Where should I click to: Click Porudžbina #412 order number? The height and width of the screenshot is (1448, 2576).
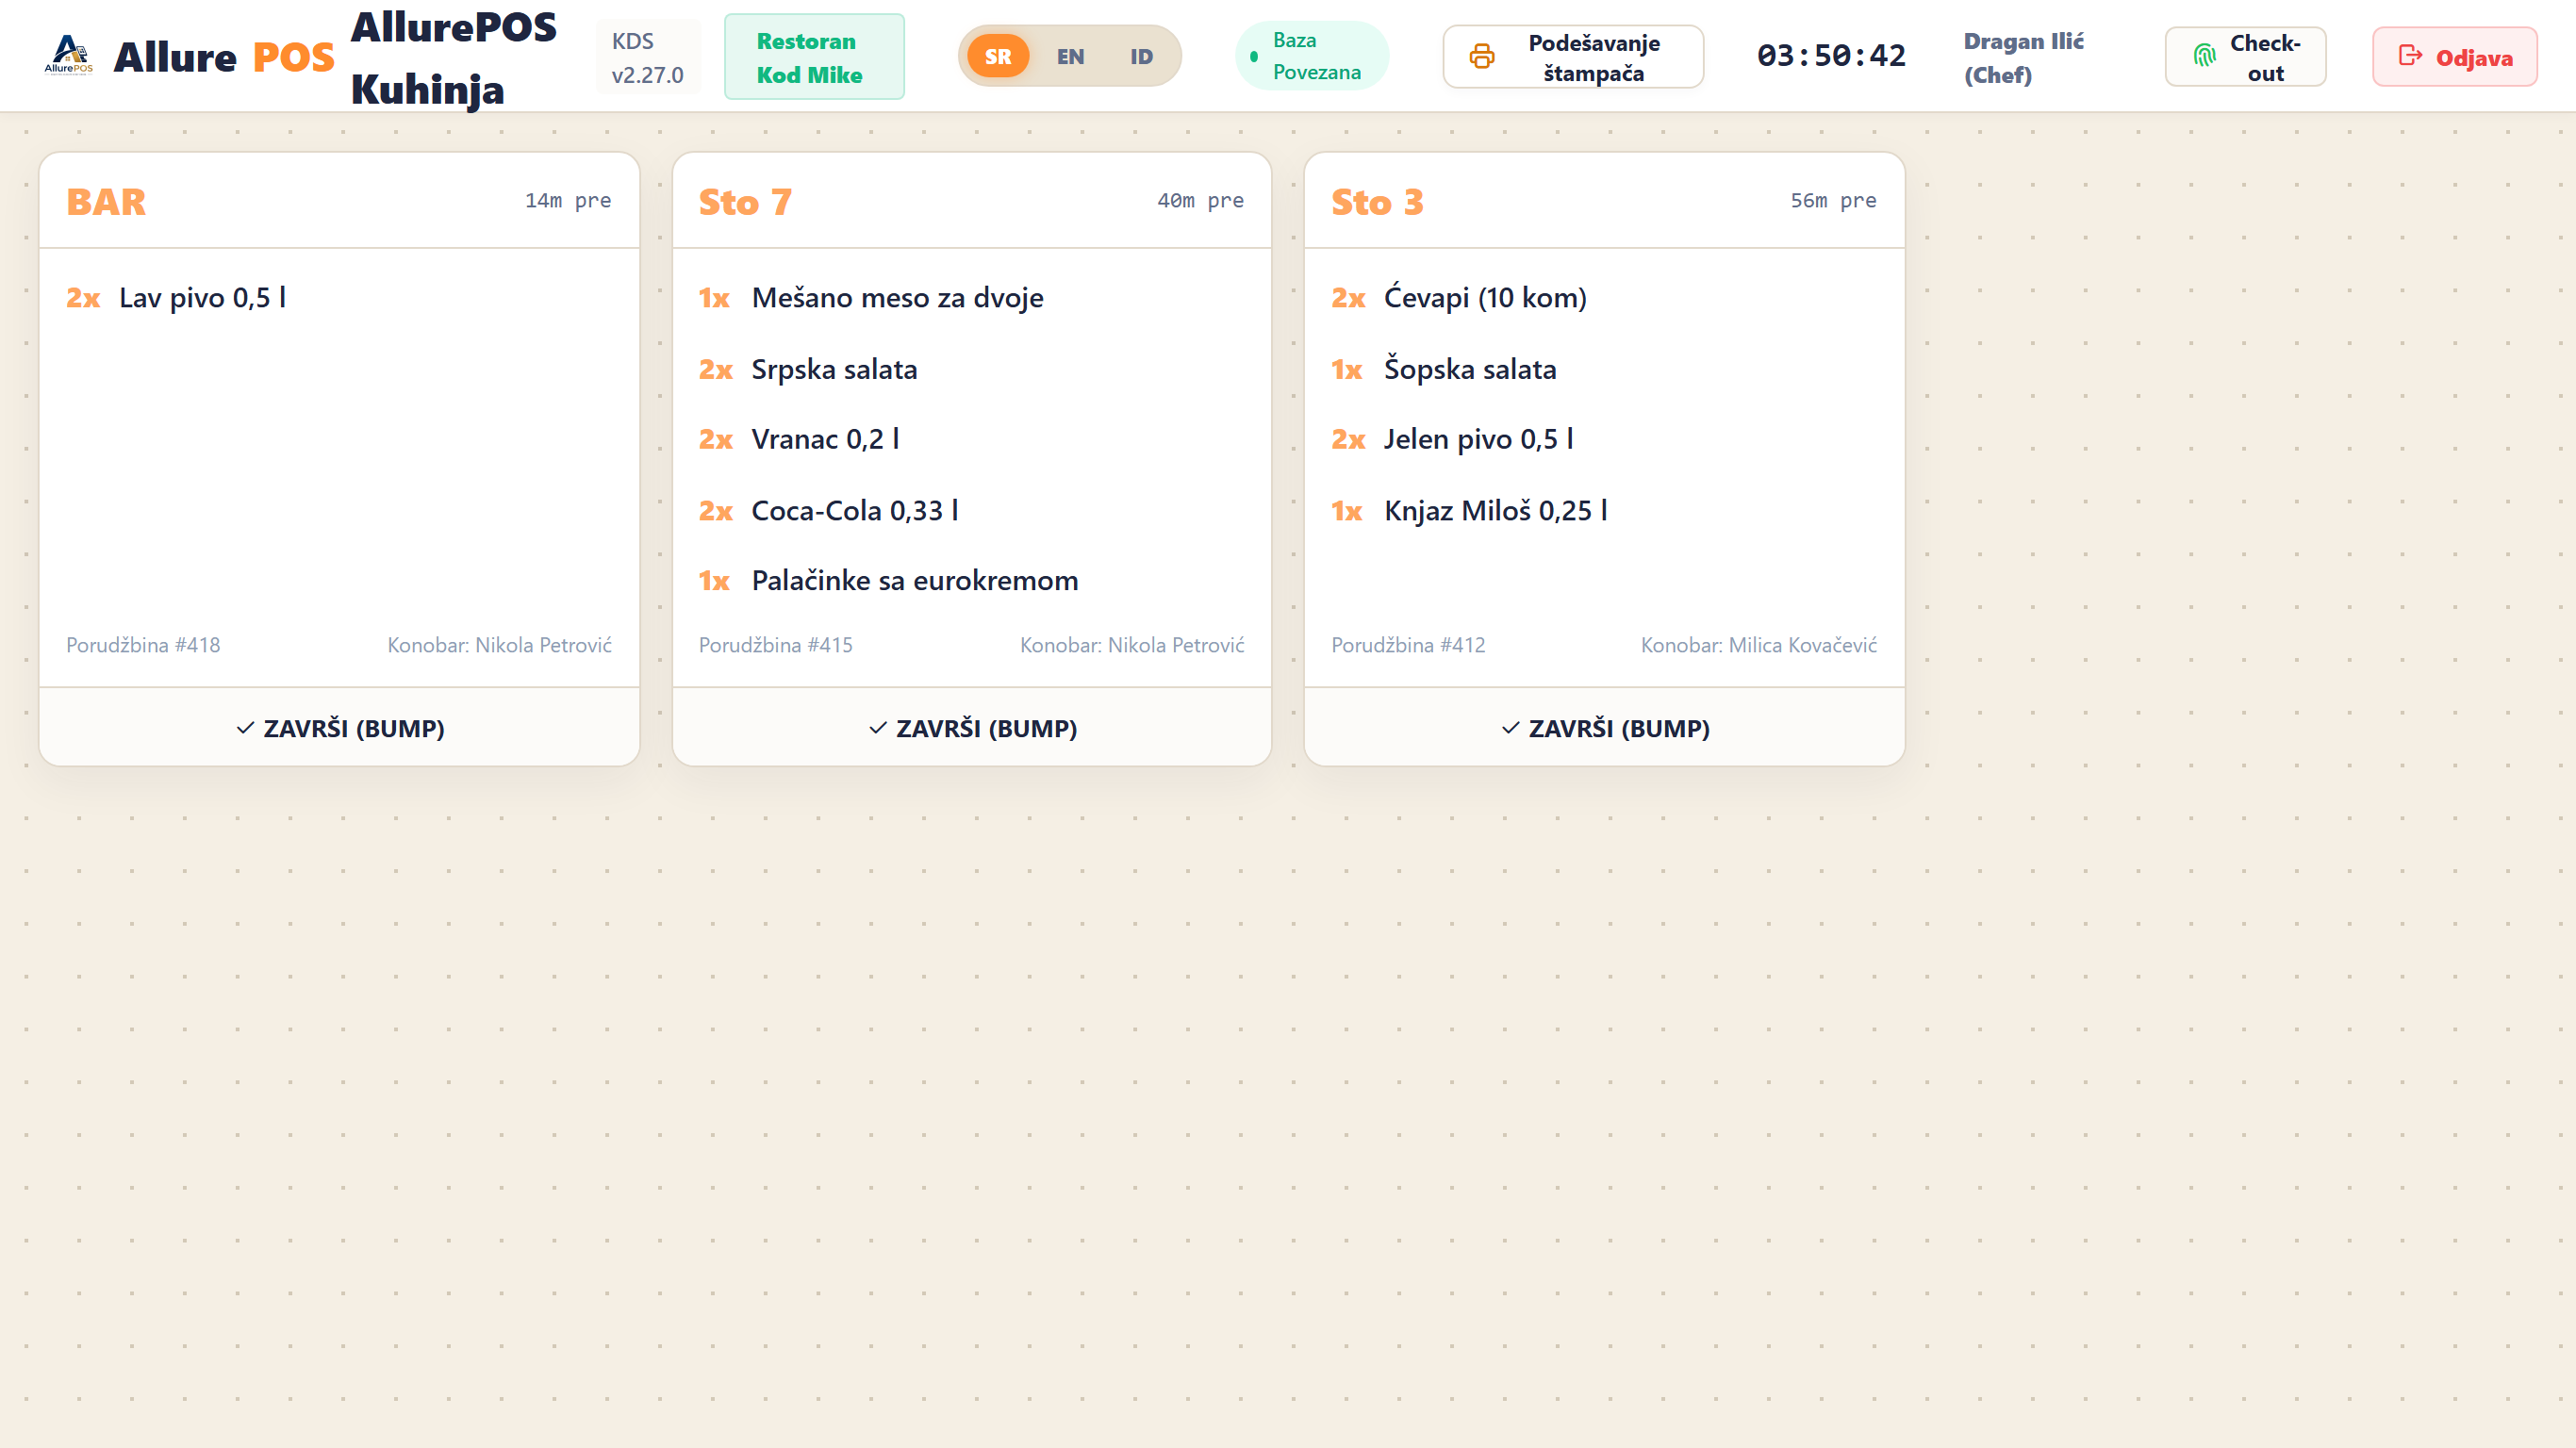1408,645
